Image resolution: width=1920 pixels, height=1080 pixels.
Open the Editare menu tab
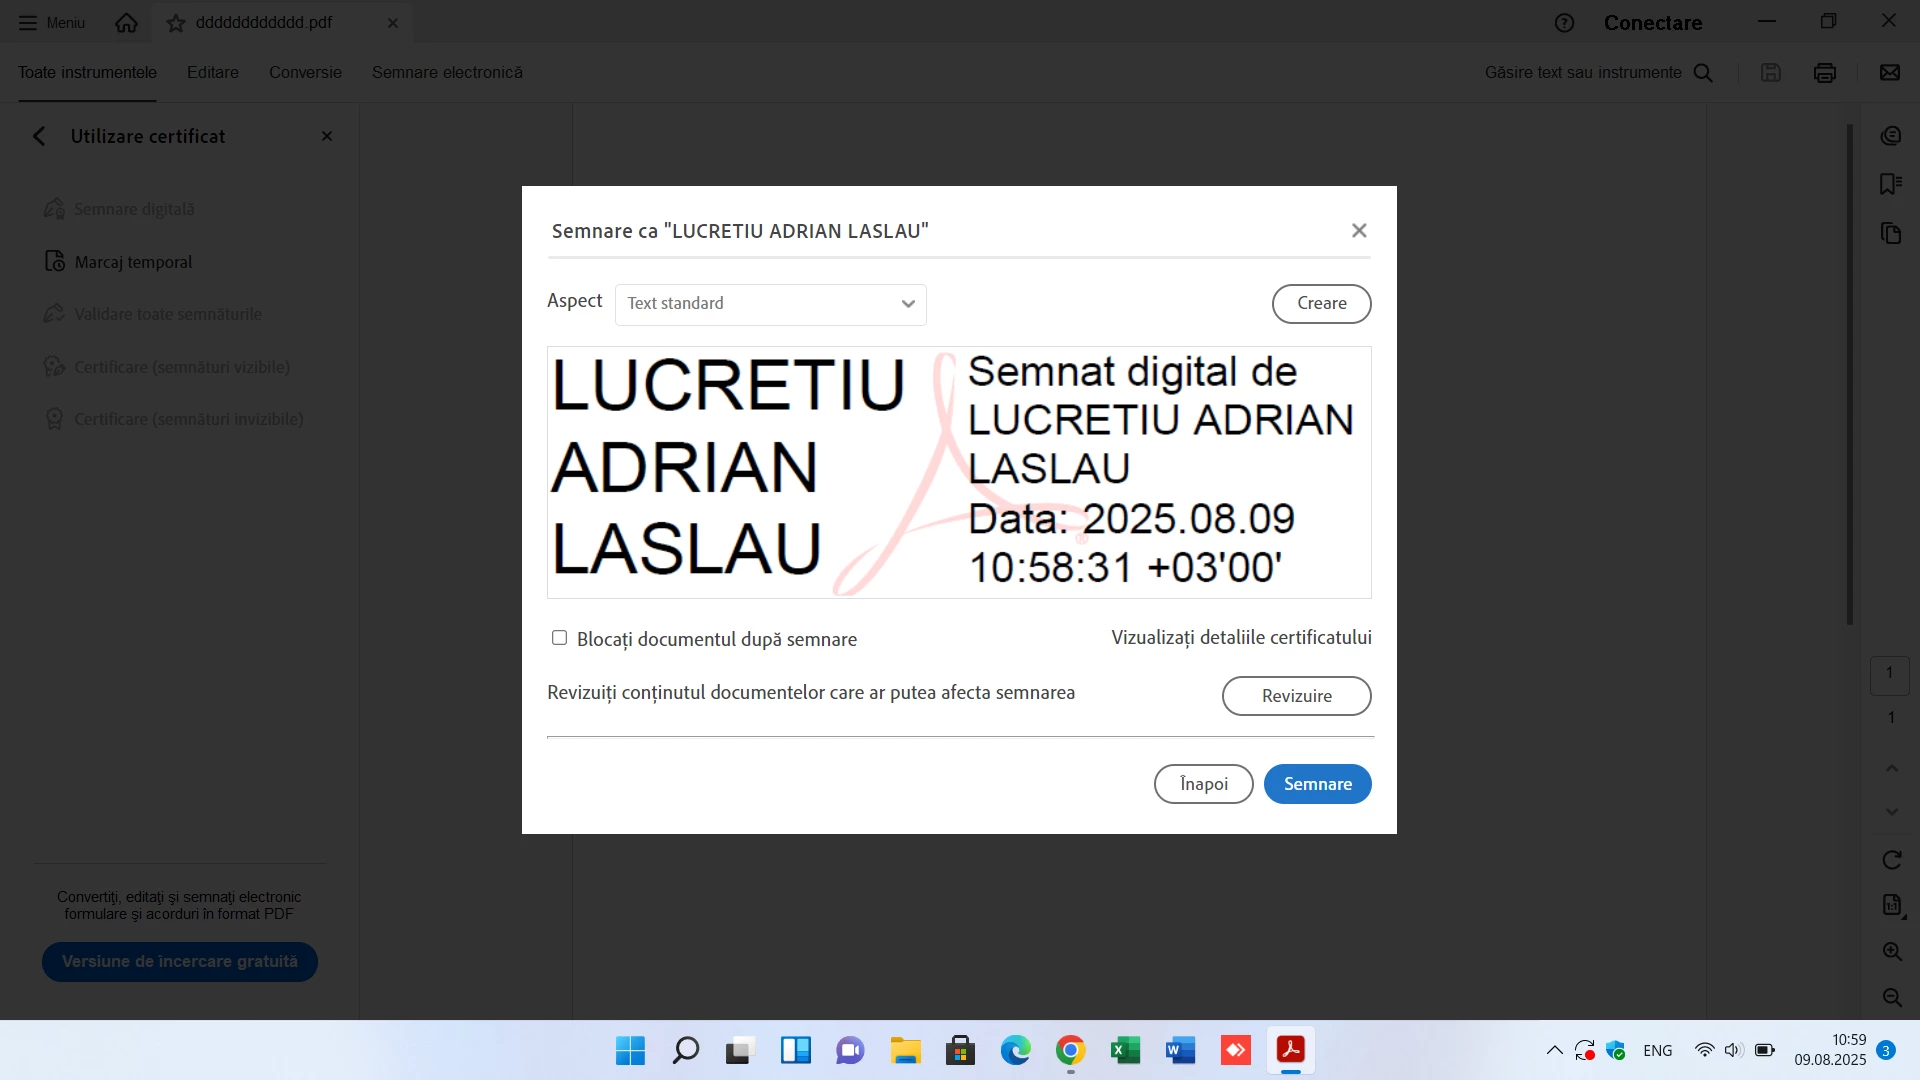pyautogui.click(x=213, y=73)
